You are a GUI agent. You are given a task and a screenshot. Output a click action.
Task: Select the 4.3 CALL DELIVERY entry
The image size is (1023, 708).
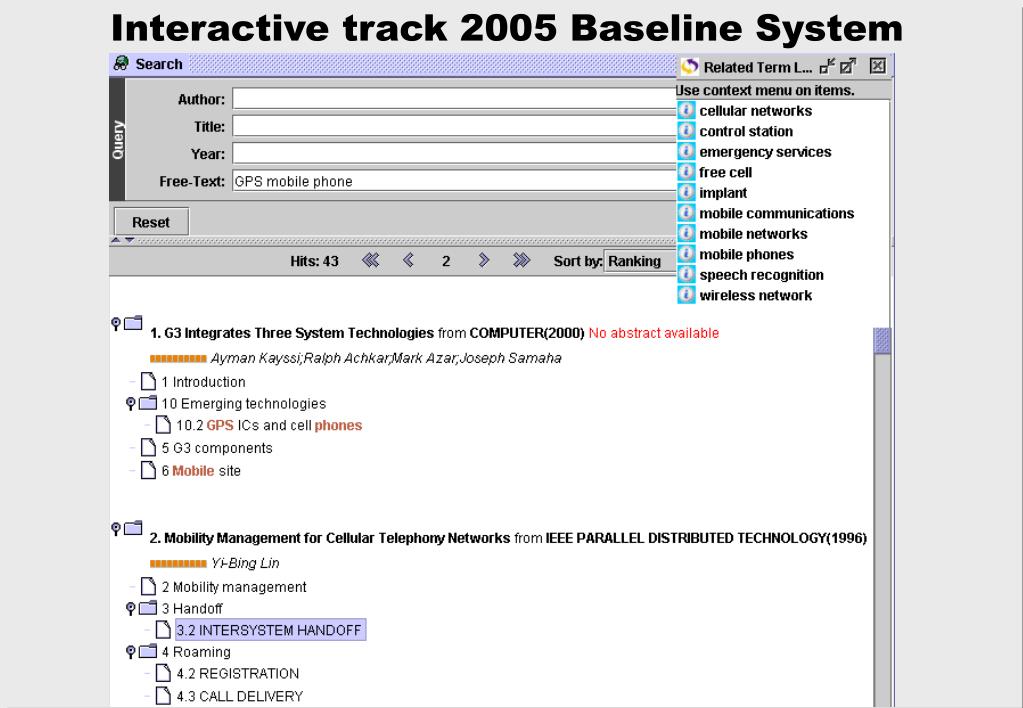click(240, 696)
